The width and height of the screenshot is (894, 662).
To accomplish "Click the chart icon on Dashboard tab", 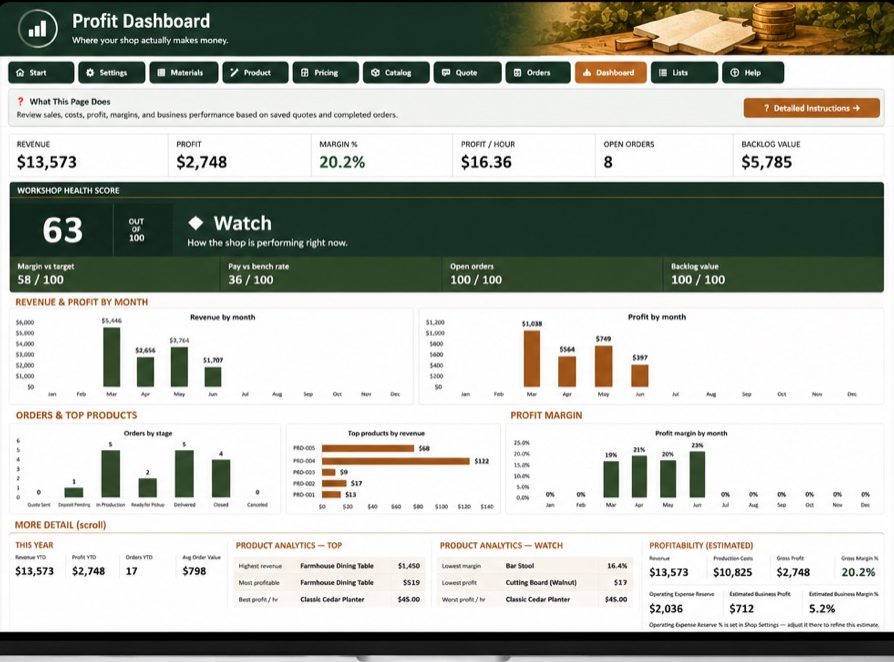I will pos(587,72).
